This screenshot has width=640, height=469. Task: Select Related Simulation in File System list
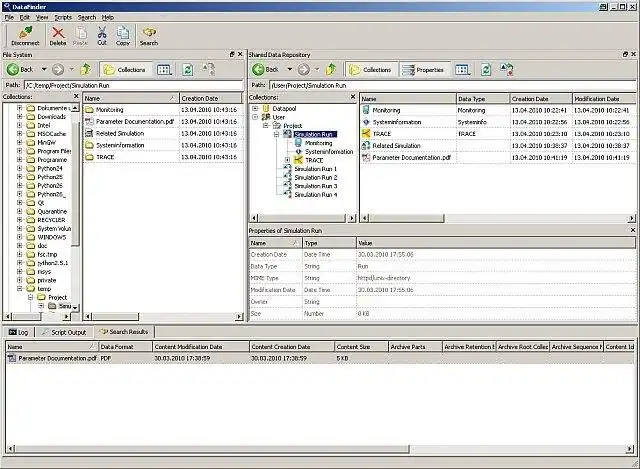120,133
